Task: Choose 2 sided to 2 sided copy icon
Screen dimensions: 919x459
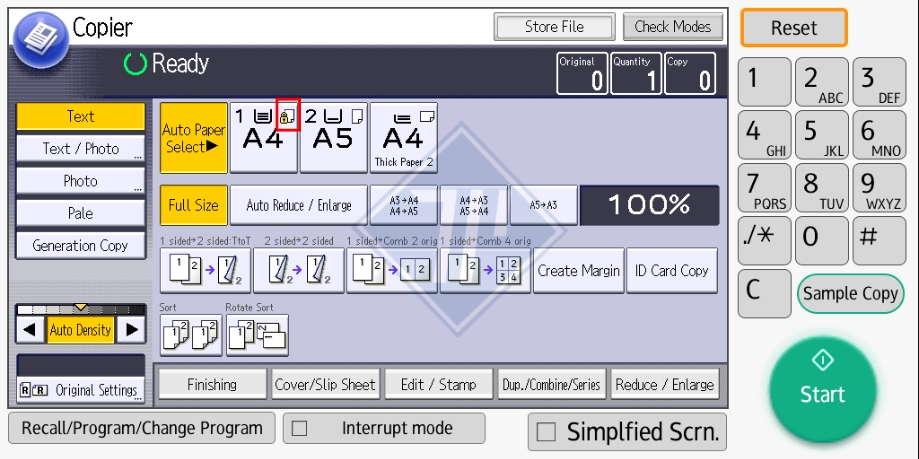Action: (297, 270)
